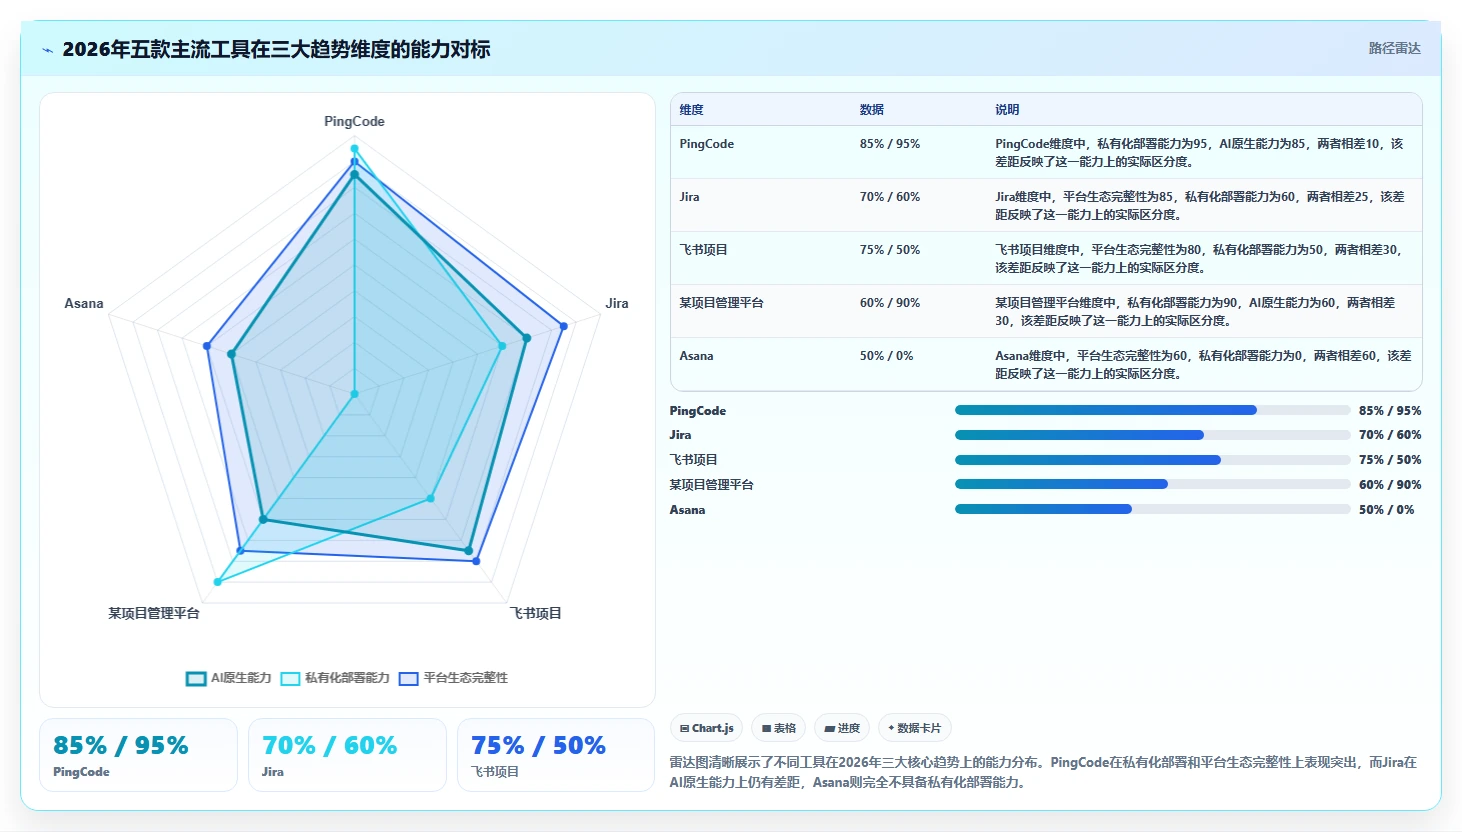Viewport: 1462px width, 832px height.
Task: Click the Asana radar axis label
Action: click(84, 303)
